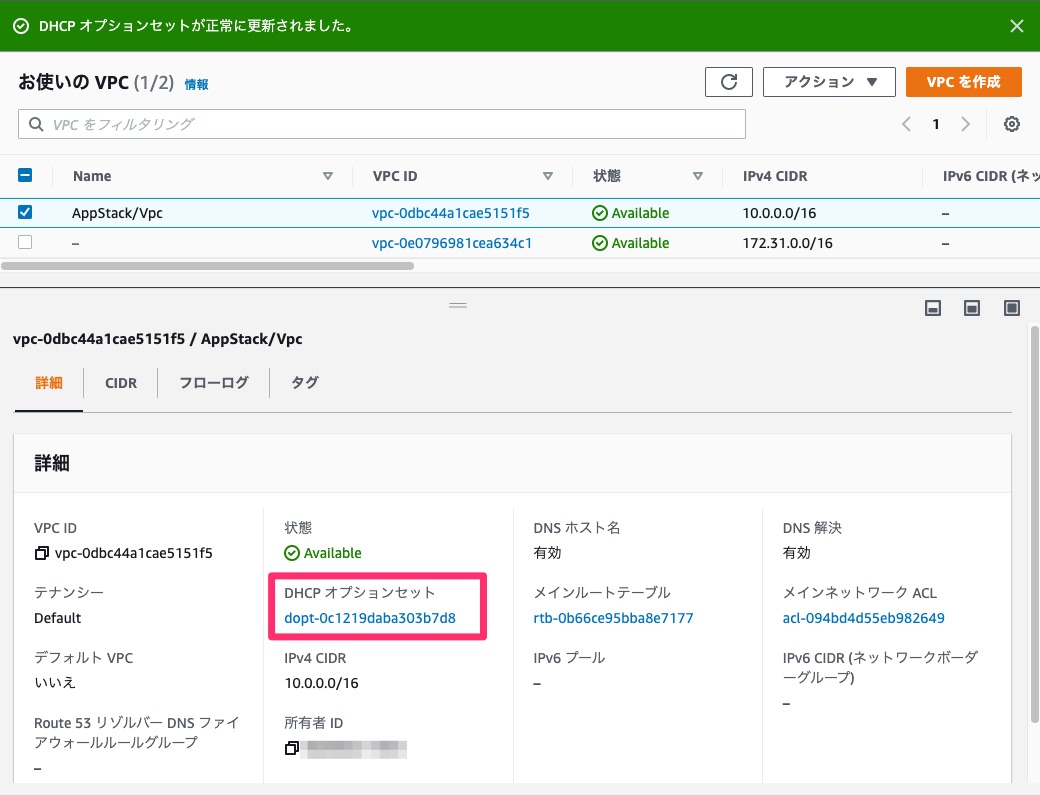This screenshot has width=1040, height=795.
Task: Click the VPC を作成 button
Action: (963, 82)
